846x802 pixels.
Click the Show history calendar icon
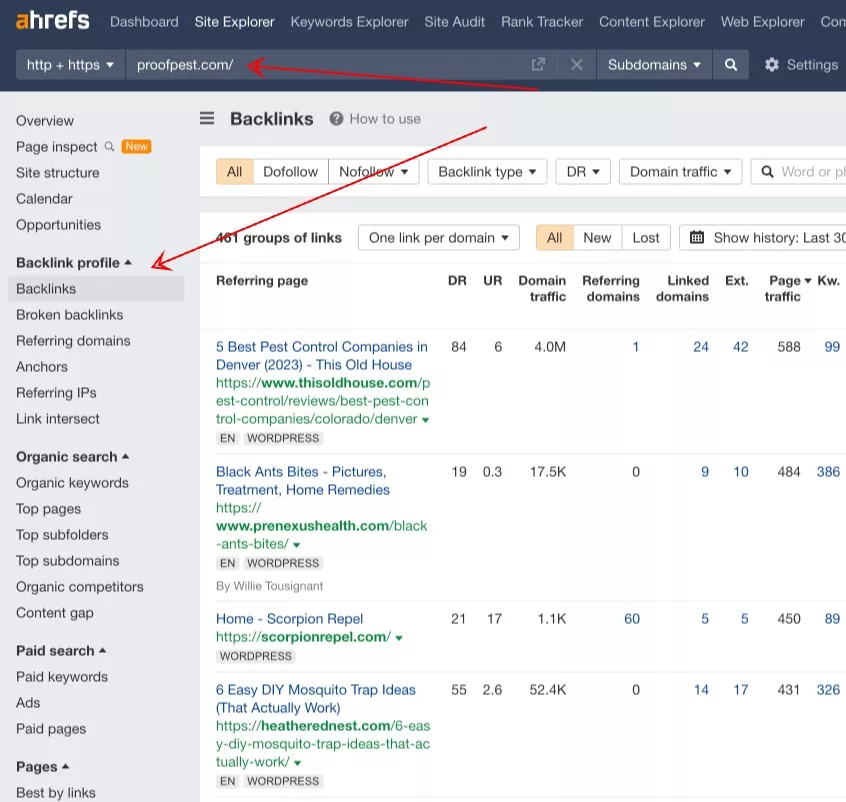[697, 237]
